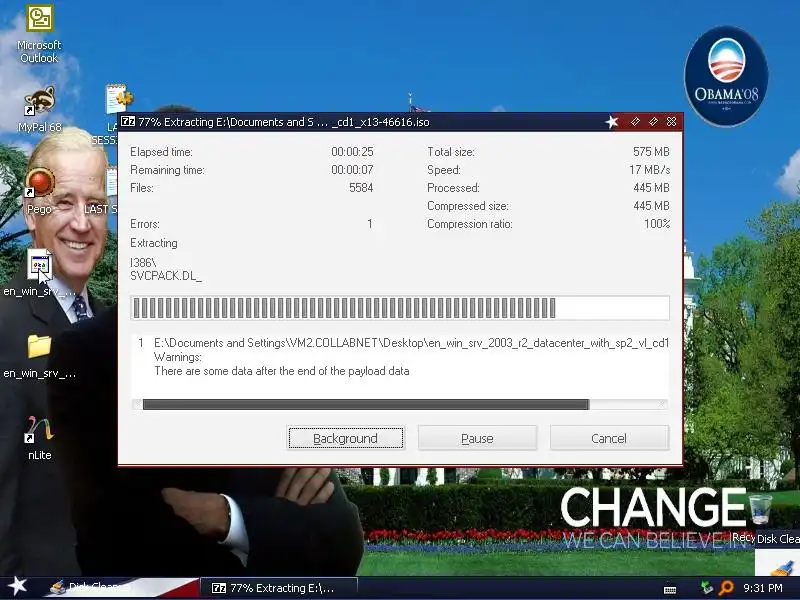Click the Total size value 575 MB

[x=651, y=152]
